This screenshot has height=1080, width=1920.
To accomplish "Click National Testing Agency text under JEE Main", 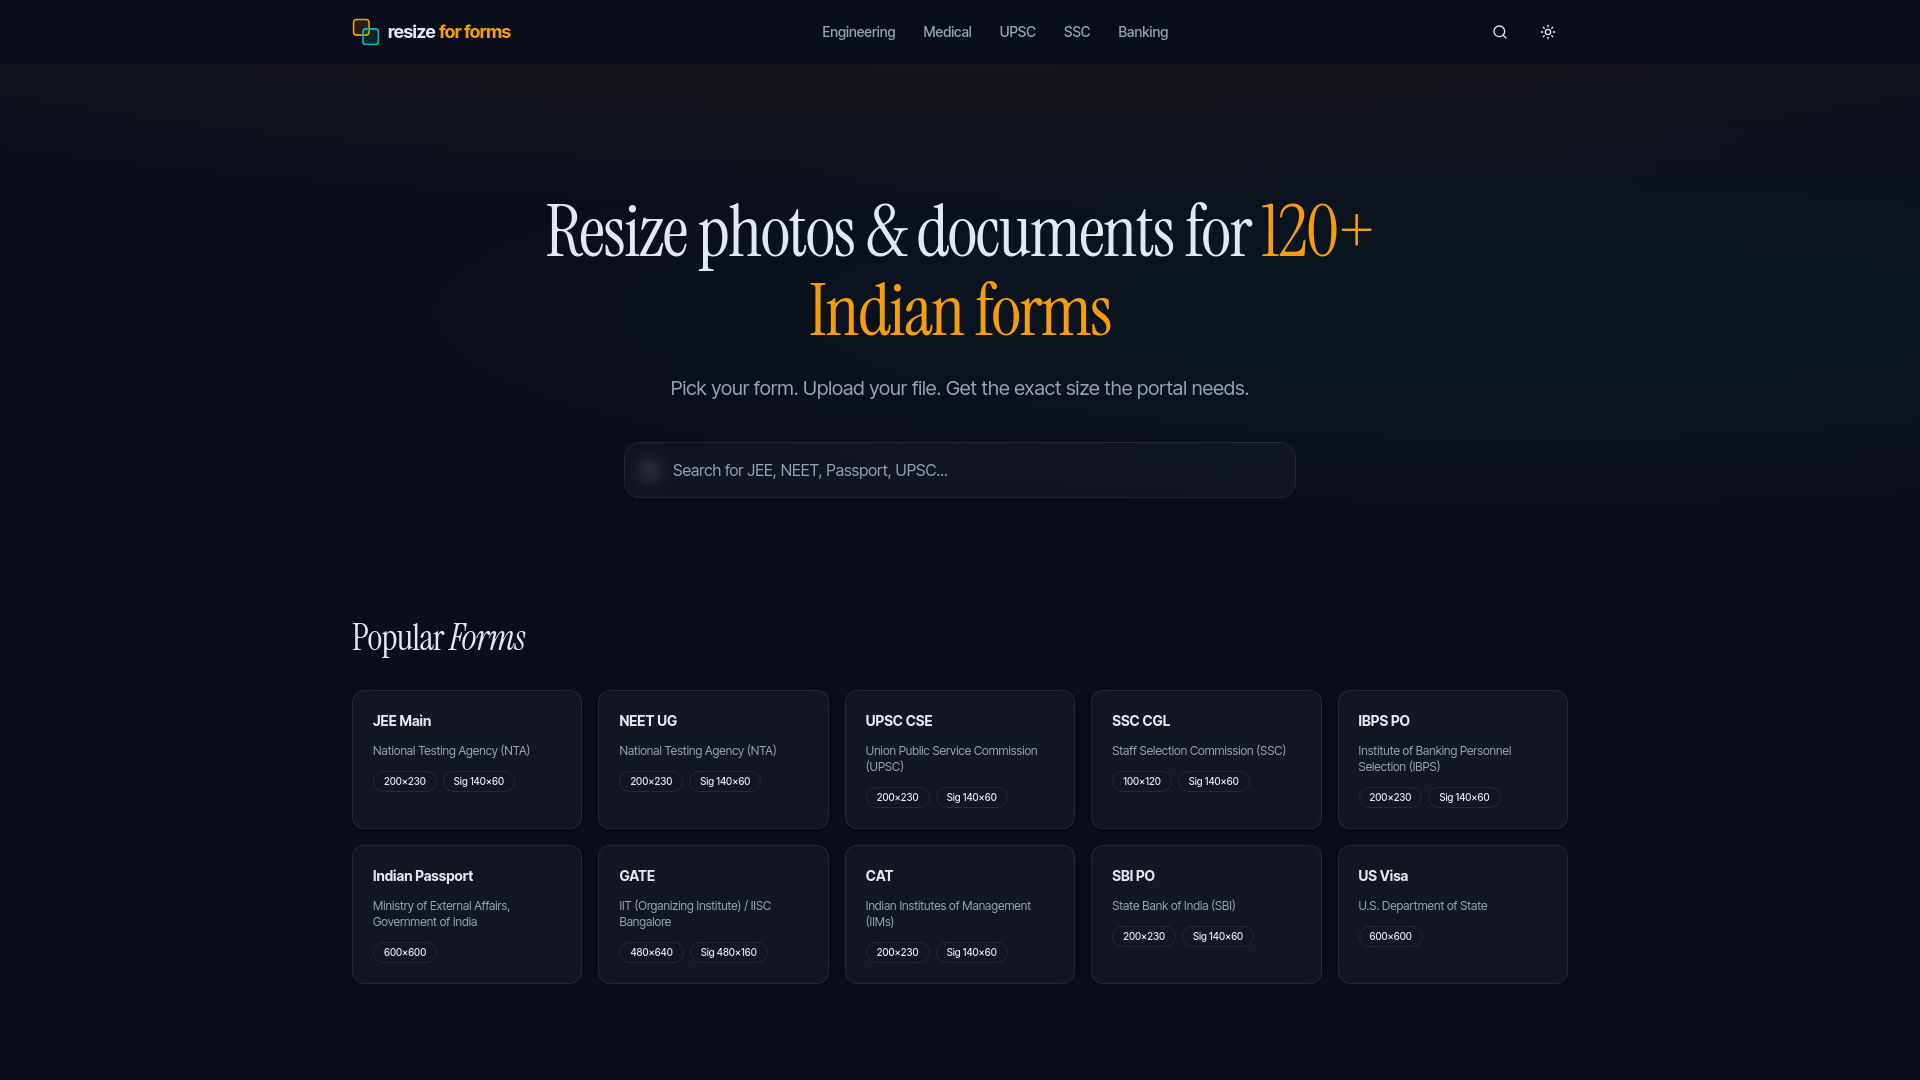I will pyautogui.click(x=451, y=751).
